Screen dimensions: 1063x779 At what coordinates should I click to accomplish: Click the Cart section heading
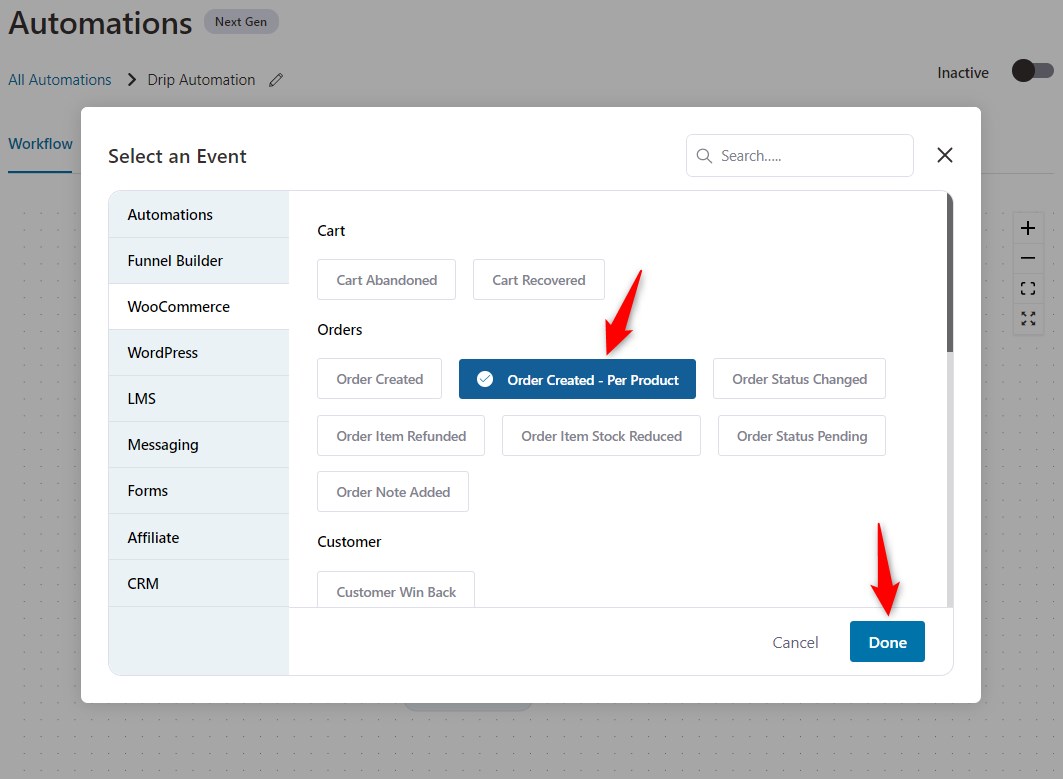coord(331,231)
